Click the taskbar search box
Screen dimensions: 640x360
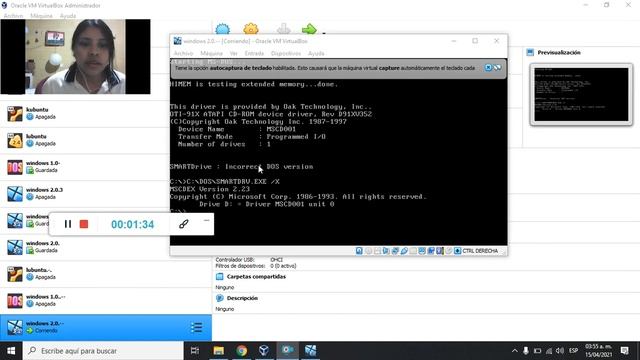pyautogui.click(x=103, y=351)
